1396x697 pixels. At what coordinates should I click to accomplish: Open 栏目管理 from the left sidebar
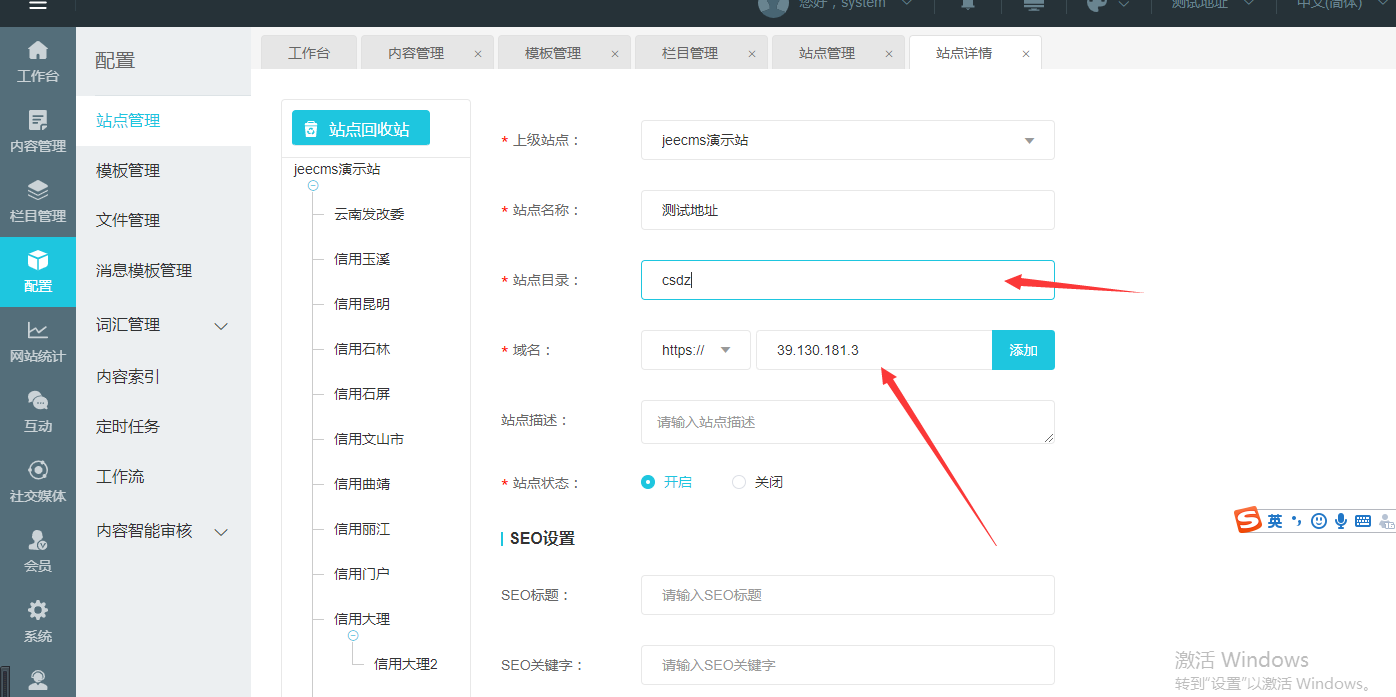[38, 201]
